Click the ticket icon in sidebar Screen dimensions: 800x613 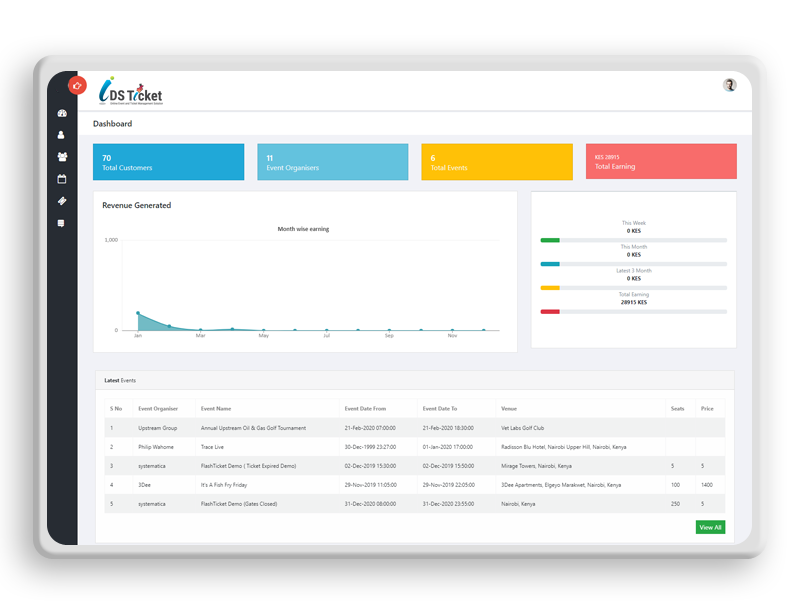[x=62, y=201]
